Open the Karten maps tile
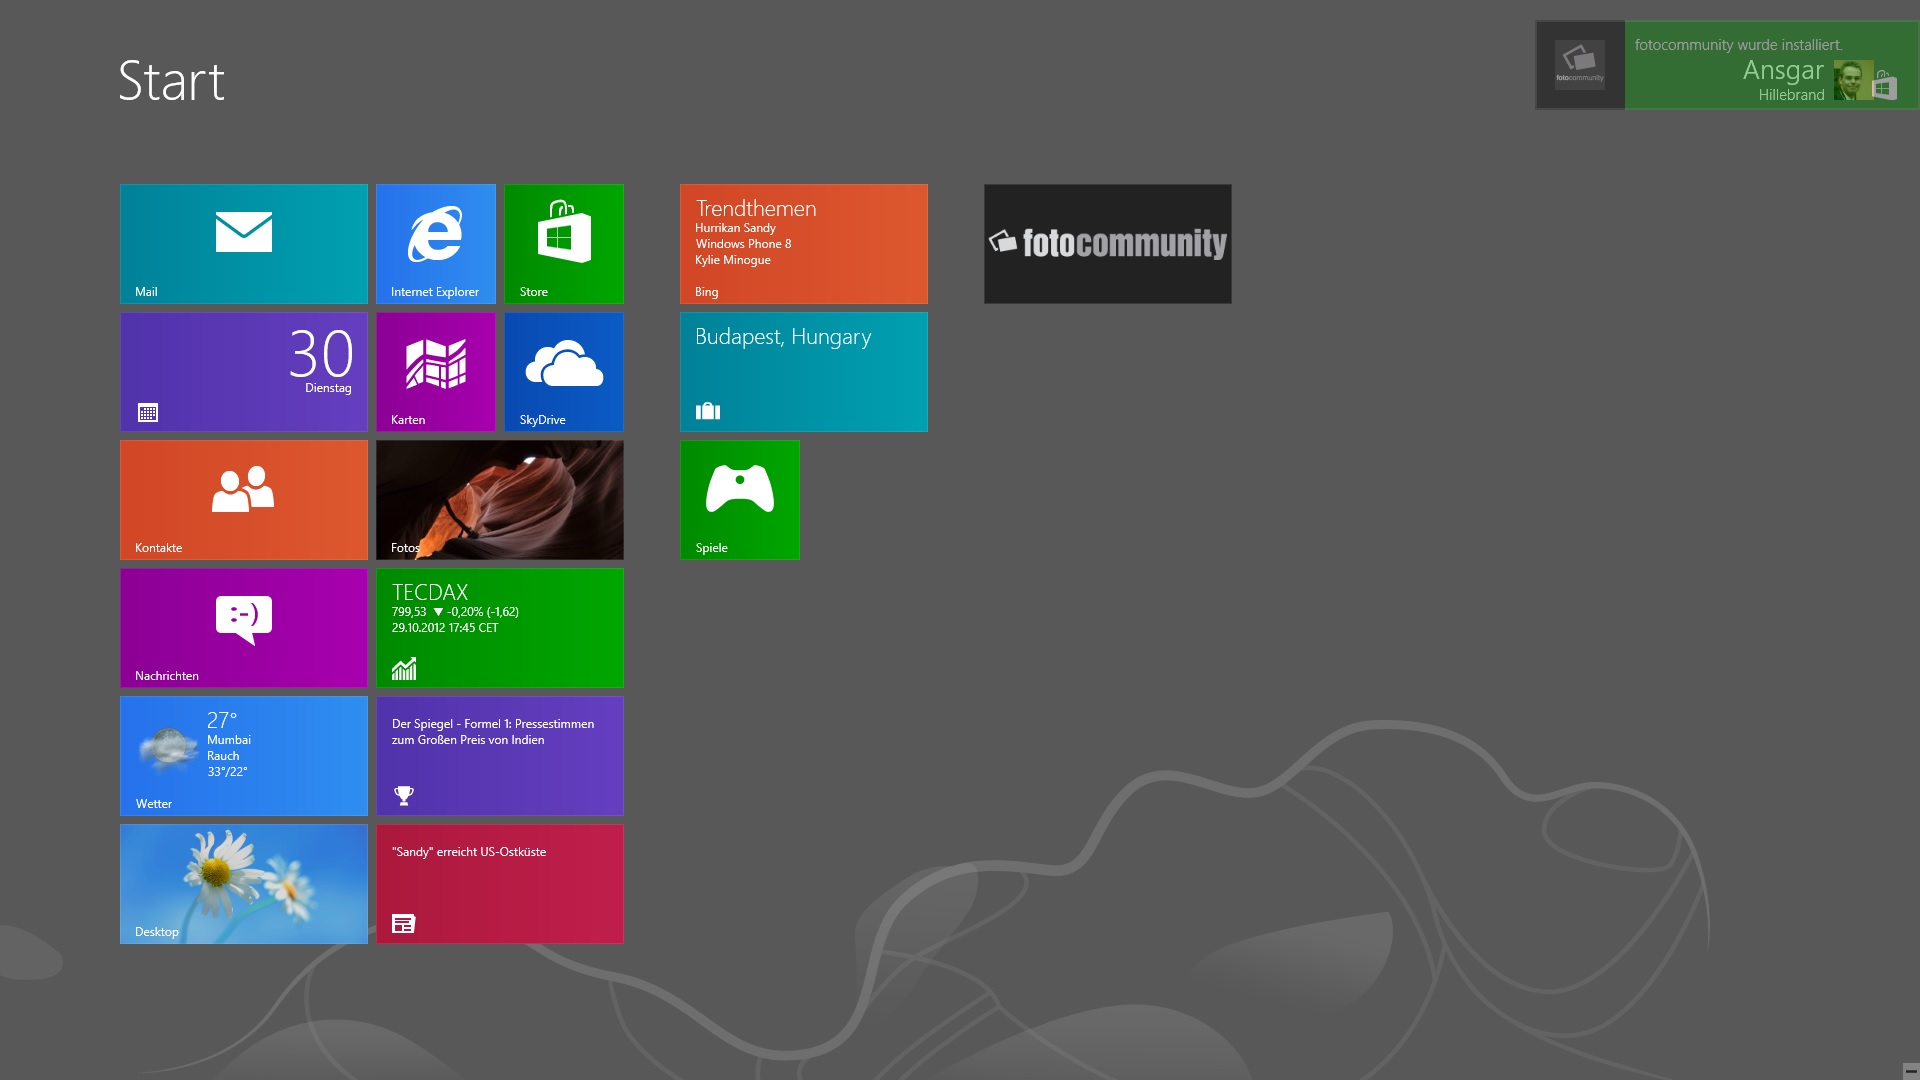Screen dimensions: 1920x1080 click(435, 371)
